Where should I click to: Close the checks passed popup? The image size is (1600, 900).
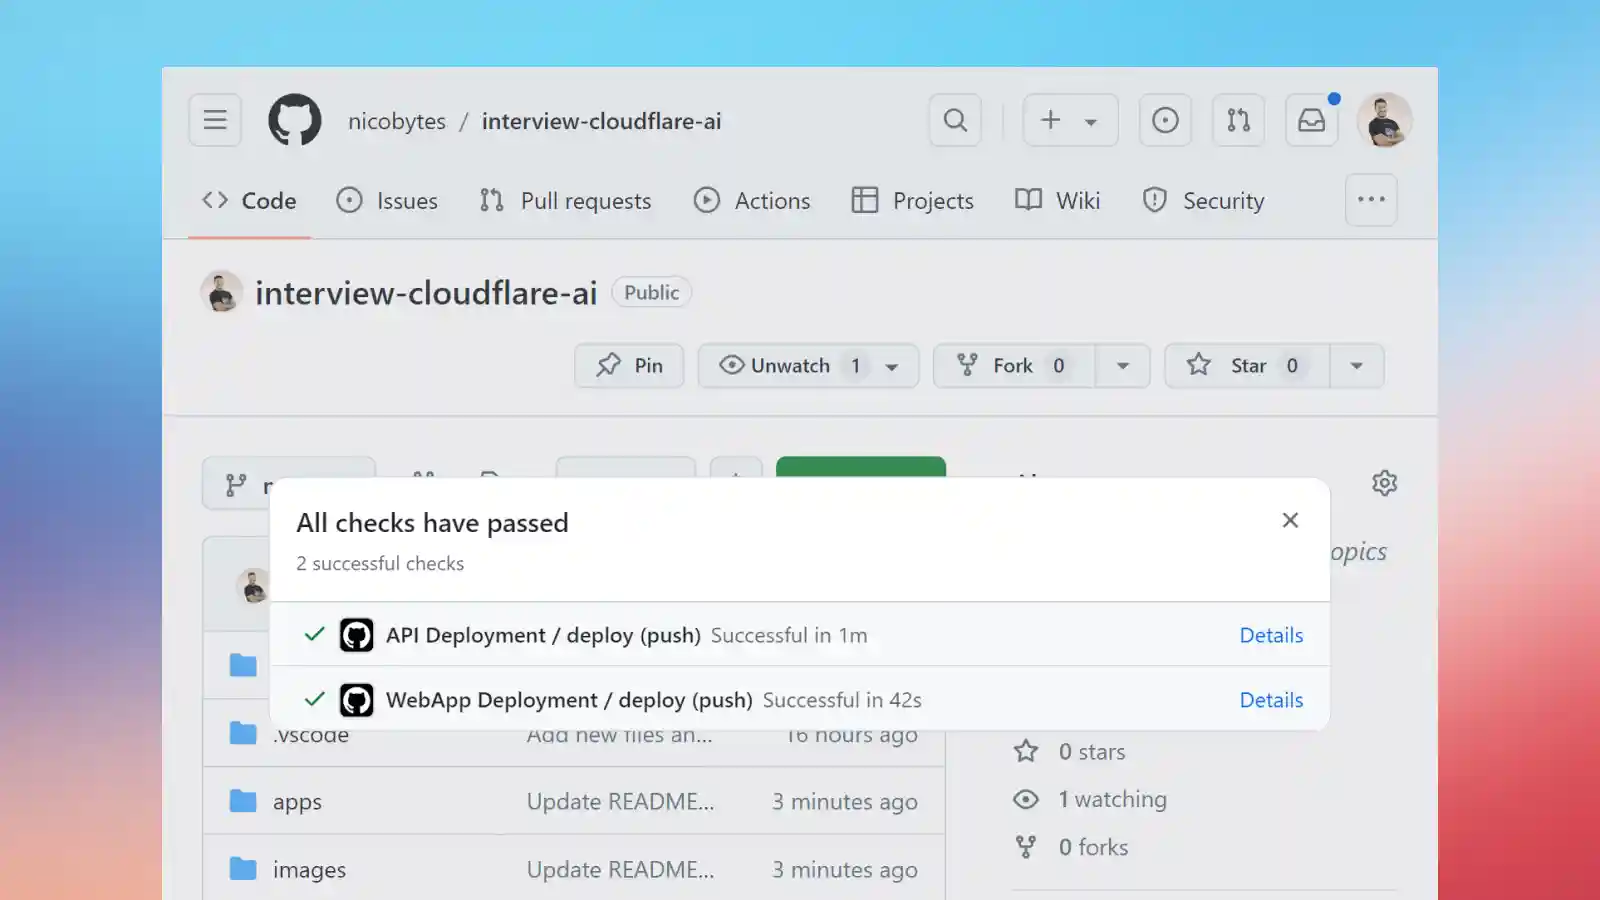(1290, 520)
